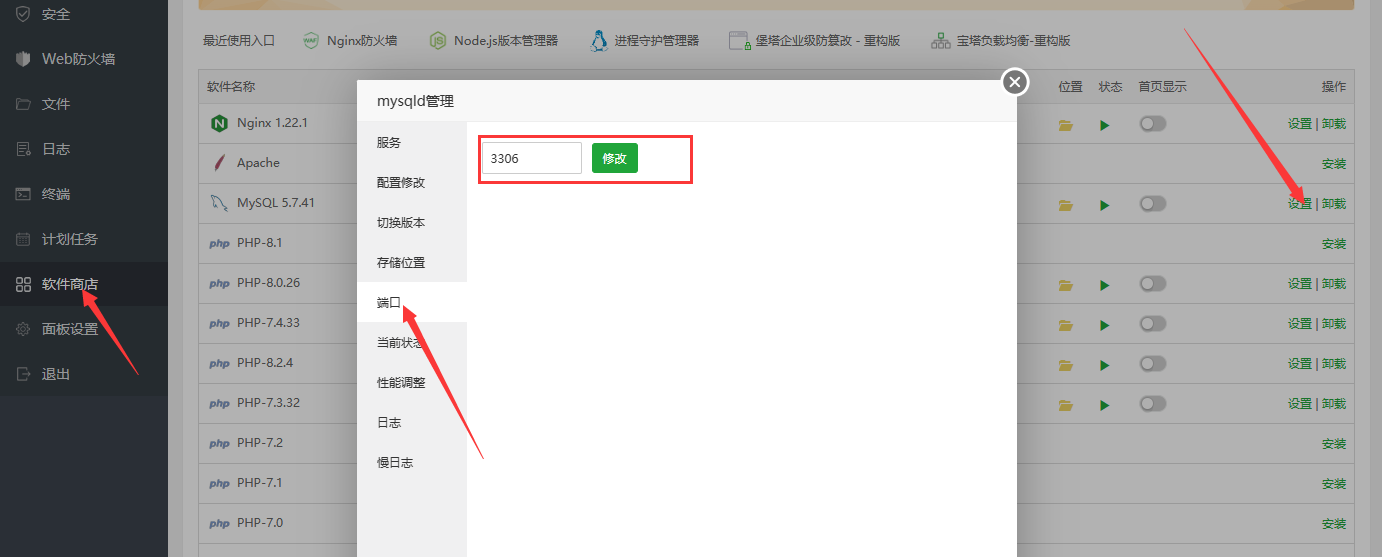
Task: Open the folder location for PHP-7.4.33
Action: 1066,325
